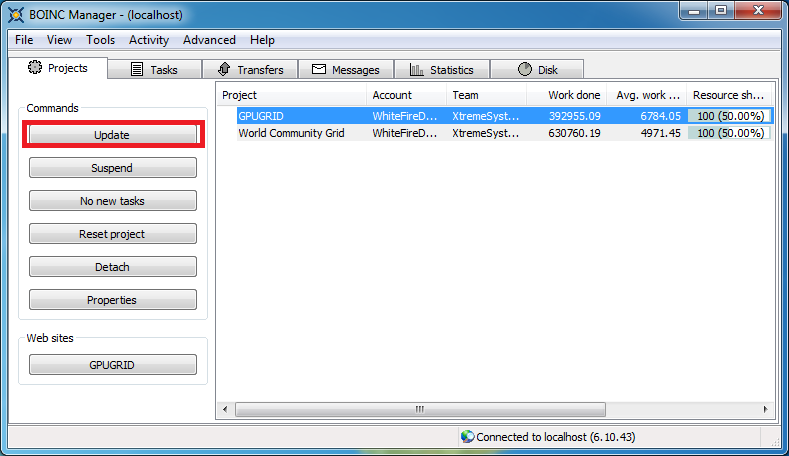Viewport: 789px width, 456px height.
Task: Minimize the BOINC Manager window
Action: [x=694, y=11]
